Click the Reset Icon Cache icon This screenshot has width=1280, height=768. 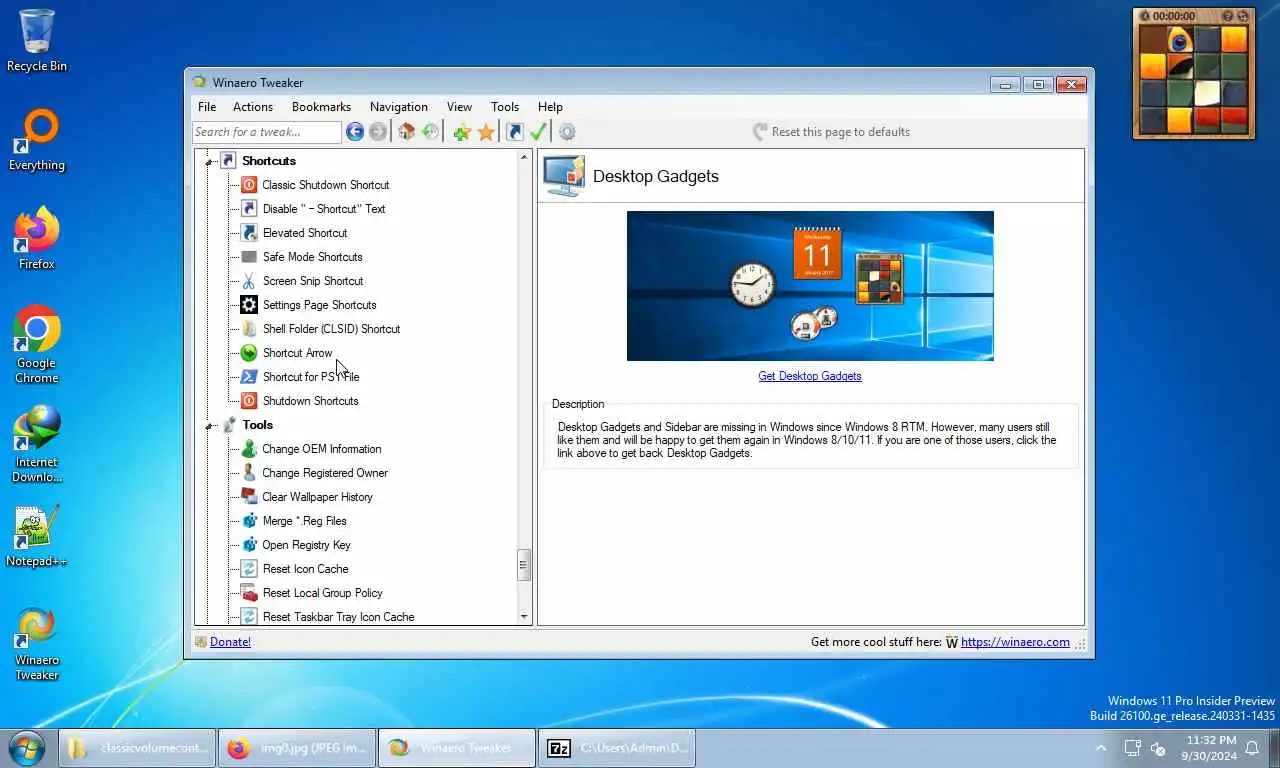(249, 569)
